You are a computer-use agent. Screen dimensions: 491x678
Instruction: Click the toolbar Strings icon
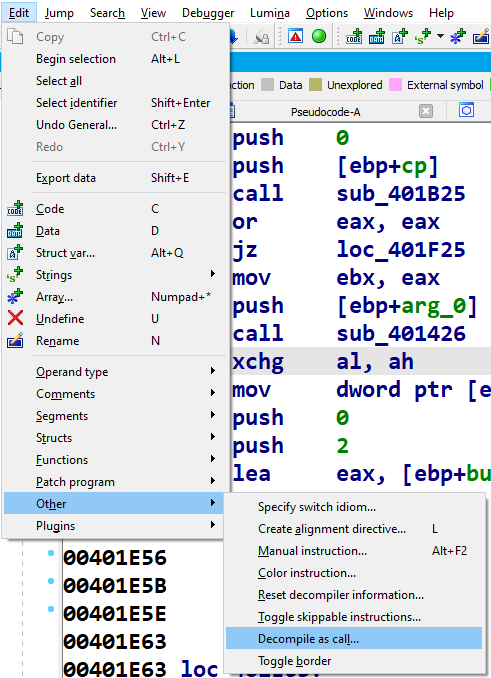tap(423, 37)
